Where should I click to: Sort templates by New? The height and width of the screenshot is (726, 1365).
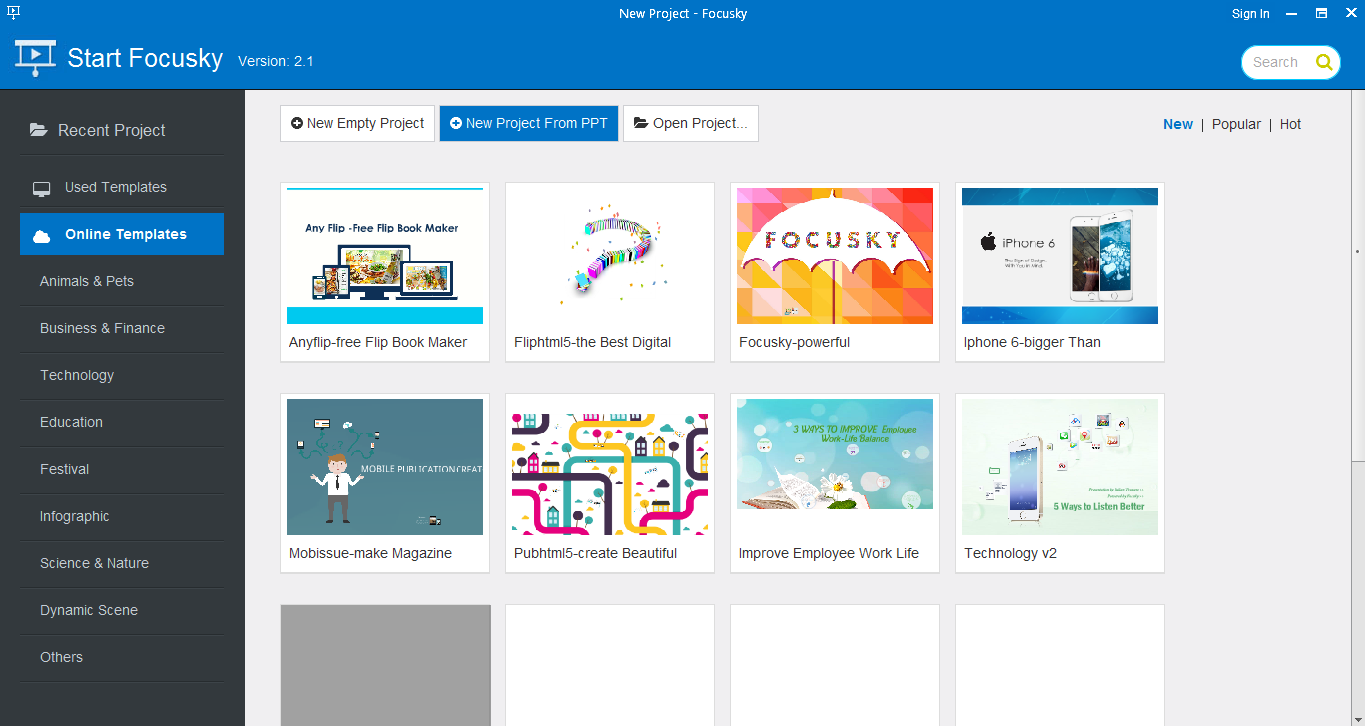point(1177,124)
